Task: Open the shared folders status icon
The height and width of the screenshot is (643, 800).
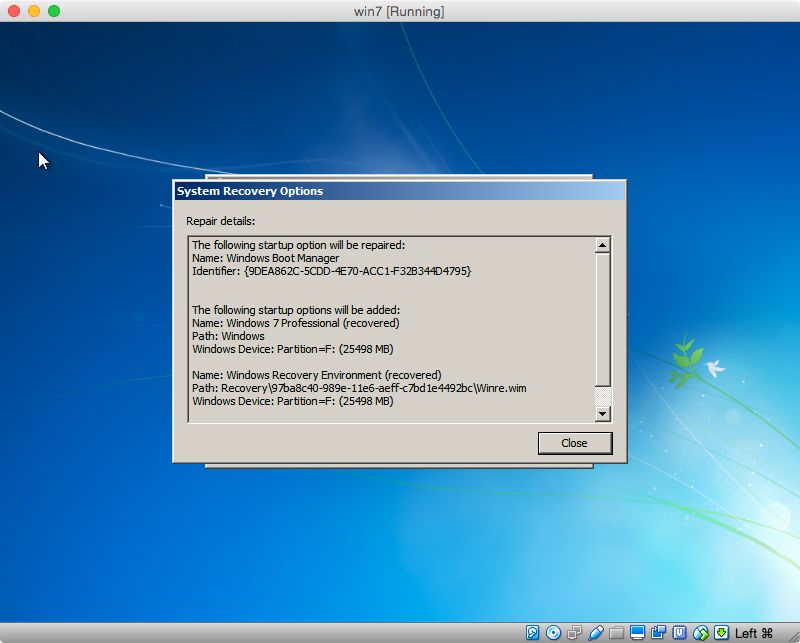Action: 615,632
